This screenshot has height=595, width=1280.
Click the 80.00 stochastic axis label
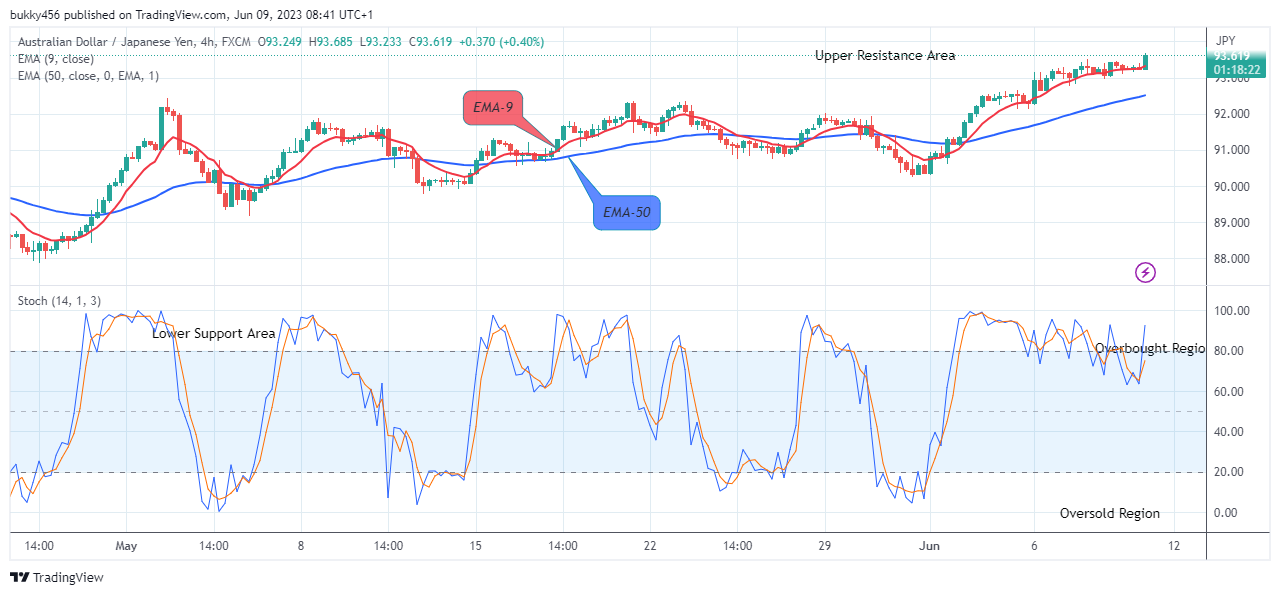coord(1231,351)
